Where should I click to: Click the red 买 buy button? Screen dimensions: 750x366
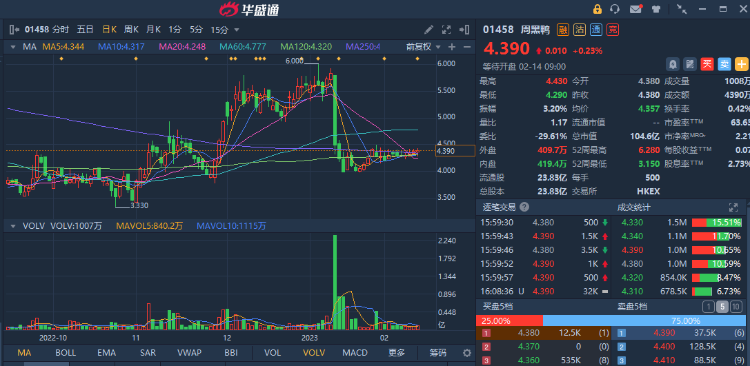pyautogui.click(x=707, y=64)
